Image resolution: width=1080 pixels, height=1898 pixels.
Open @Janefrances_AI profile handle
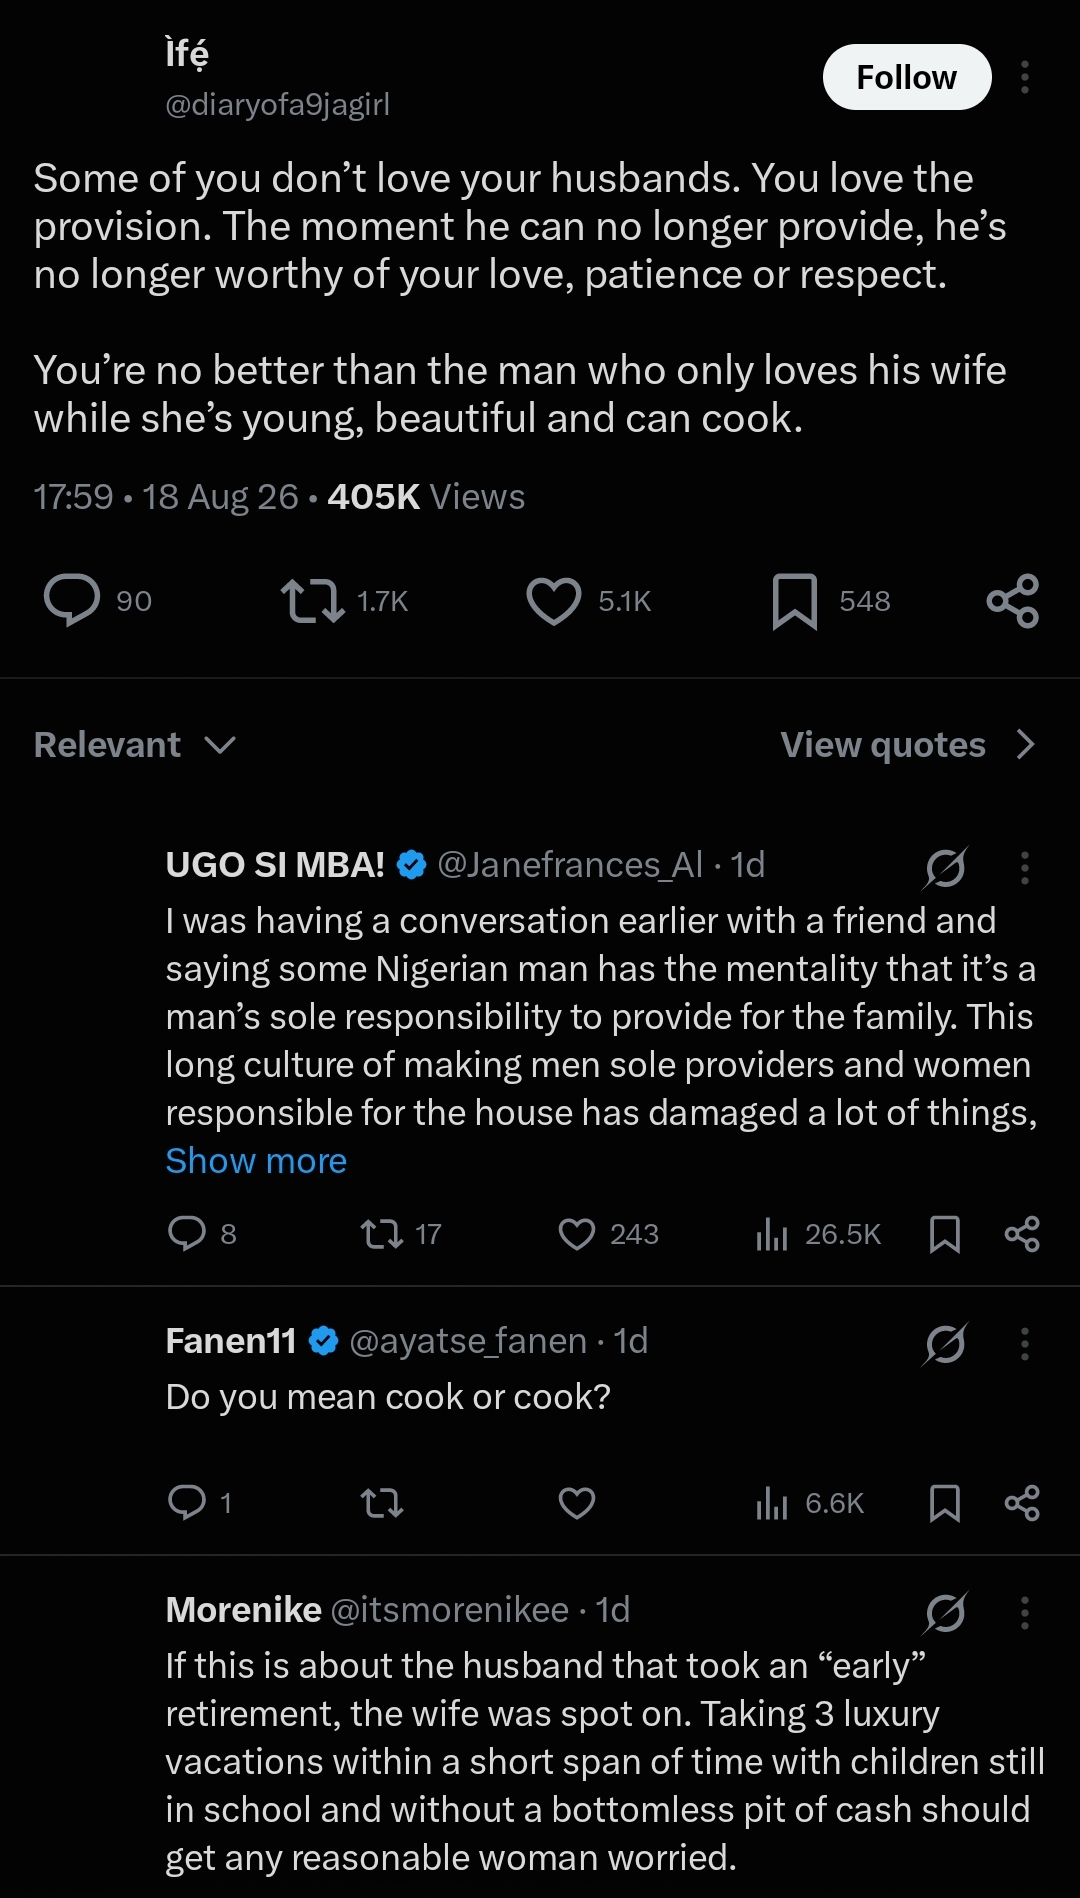point(570,865)
